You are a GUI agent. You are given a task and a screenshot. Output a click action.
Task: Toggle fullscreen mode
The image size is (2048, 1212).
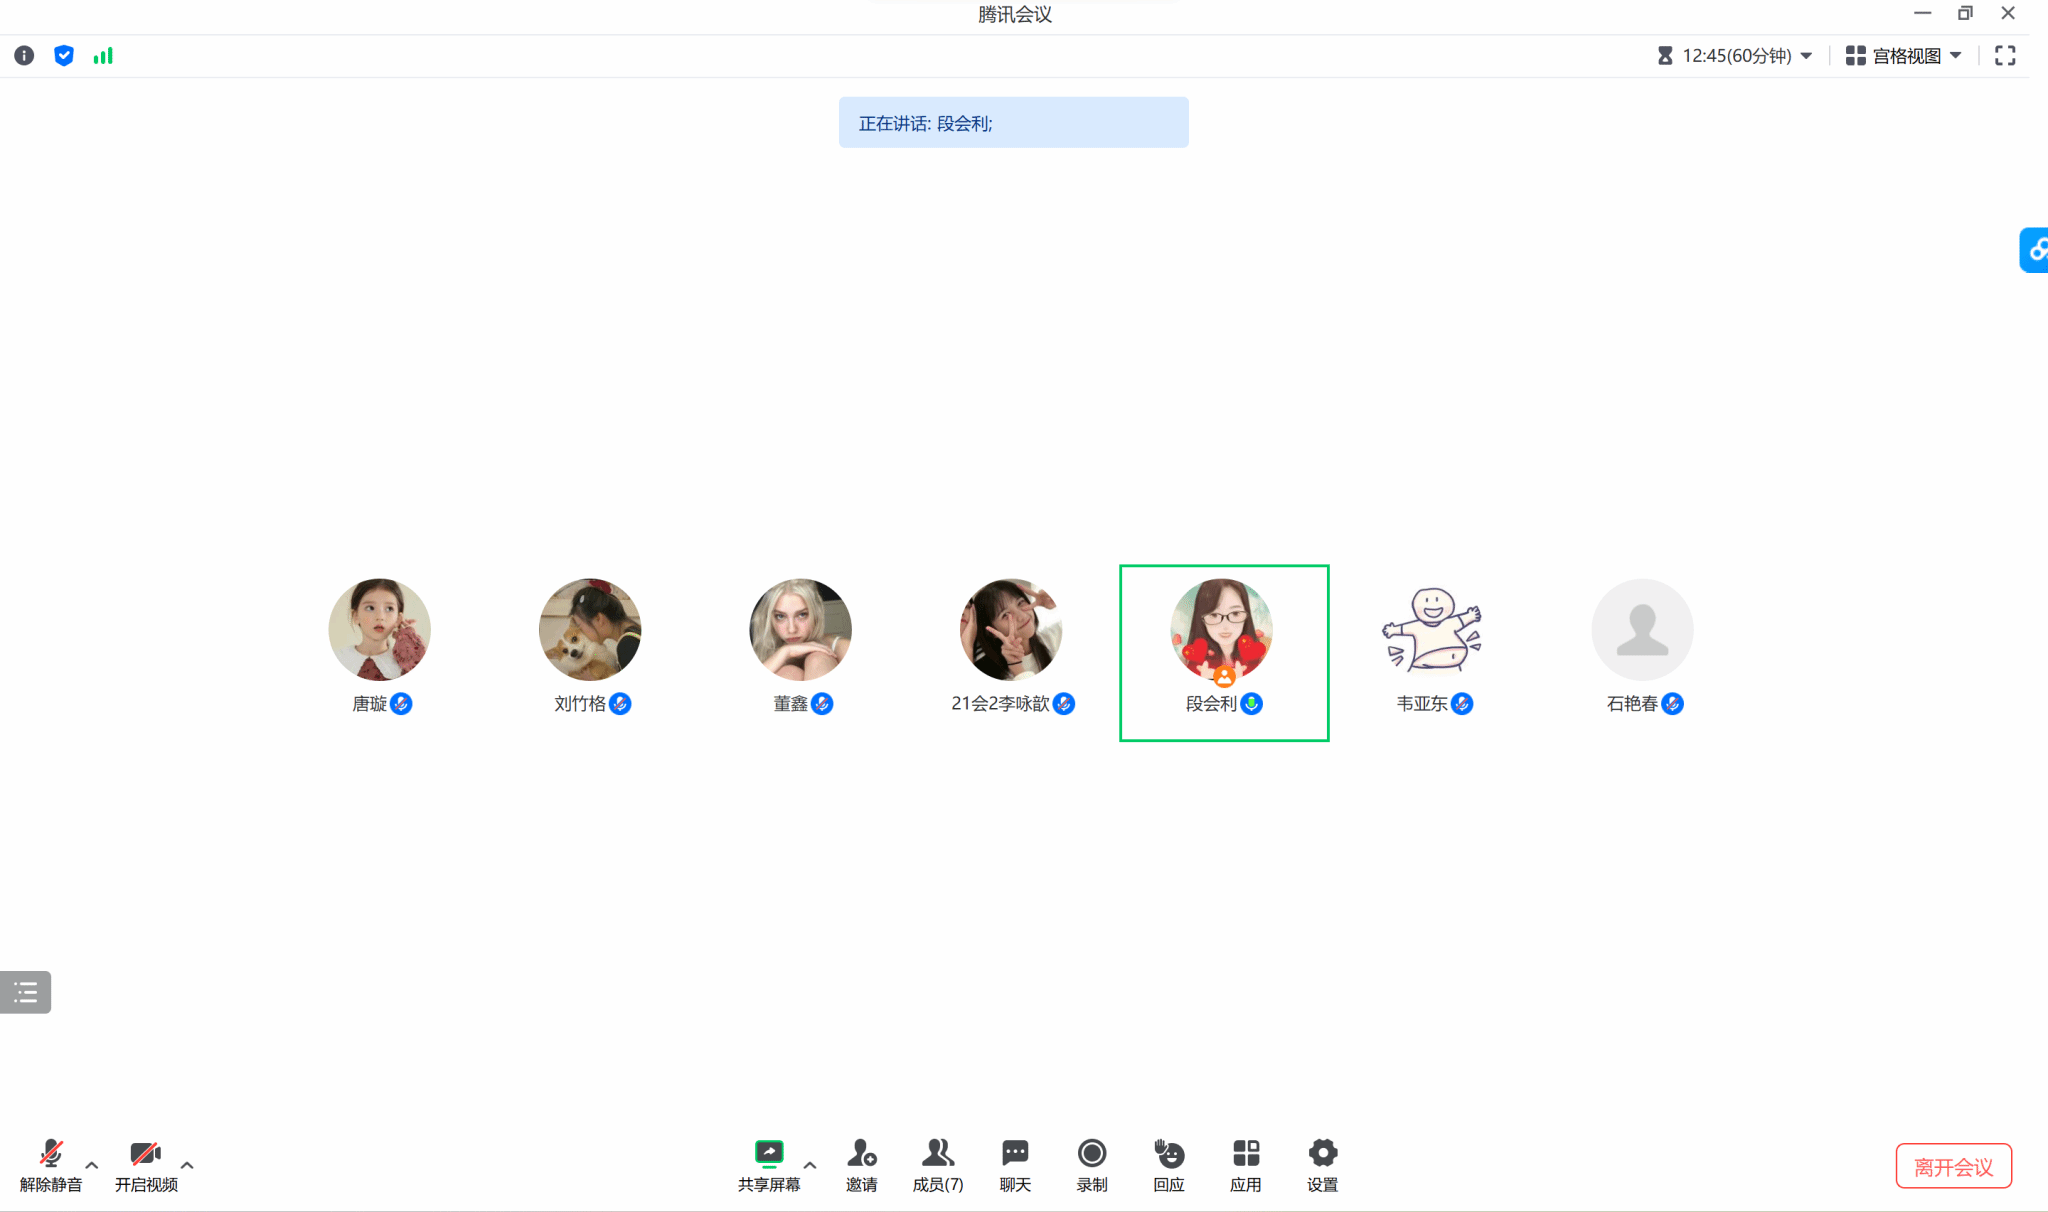click(2004, 56)
